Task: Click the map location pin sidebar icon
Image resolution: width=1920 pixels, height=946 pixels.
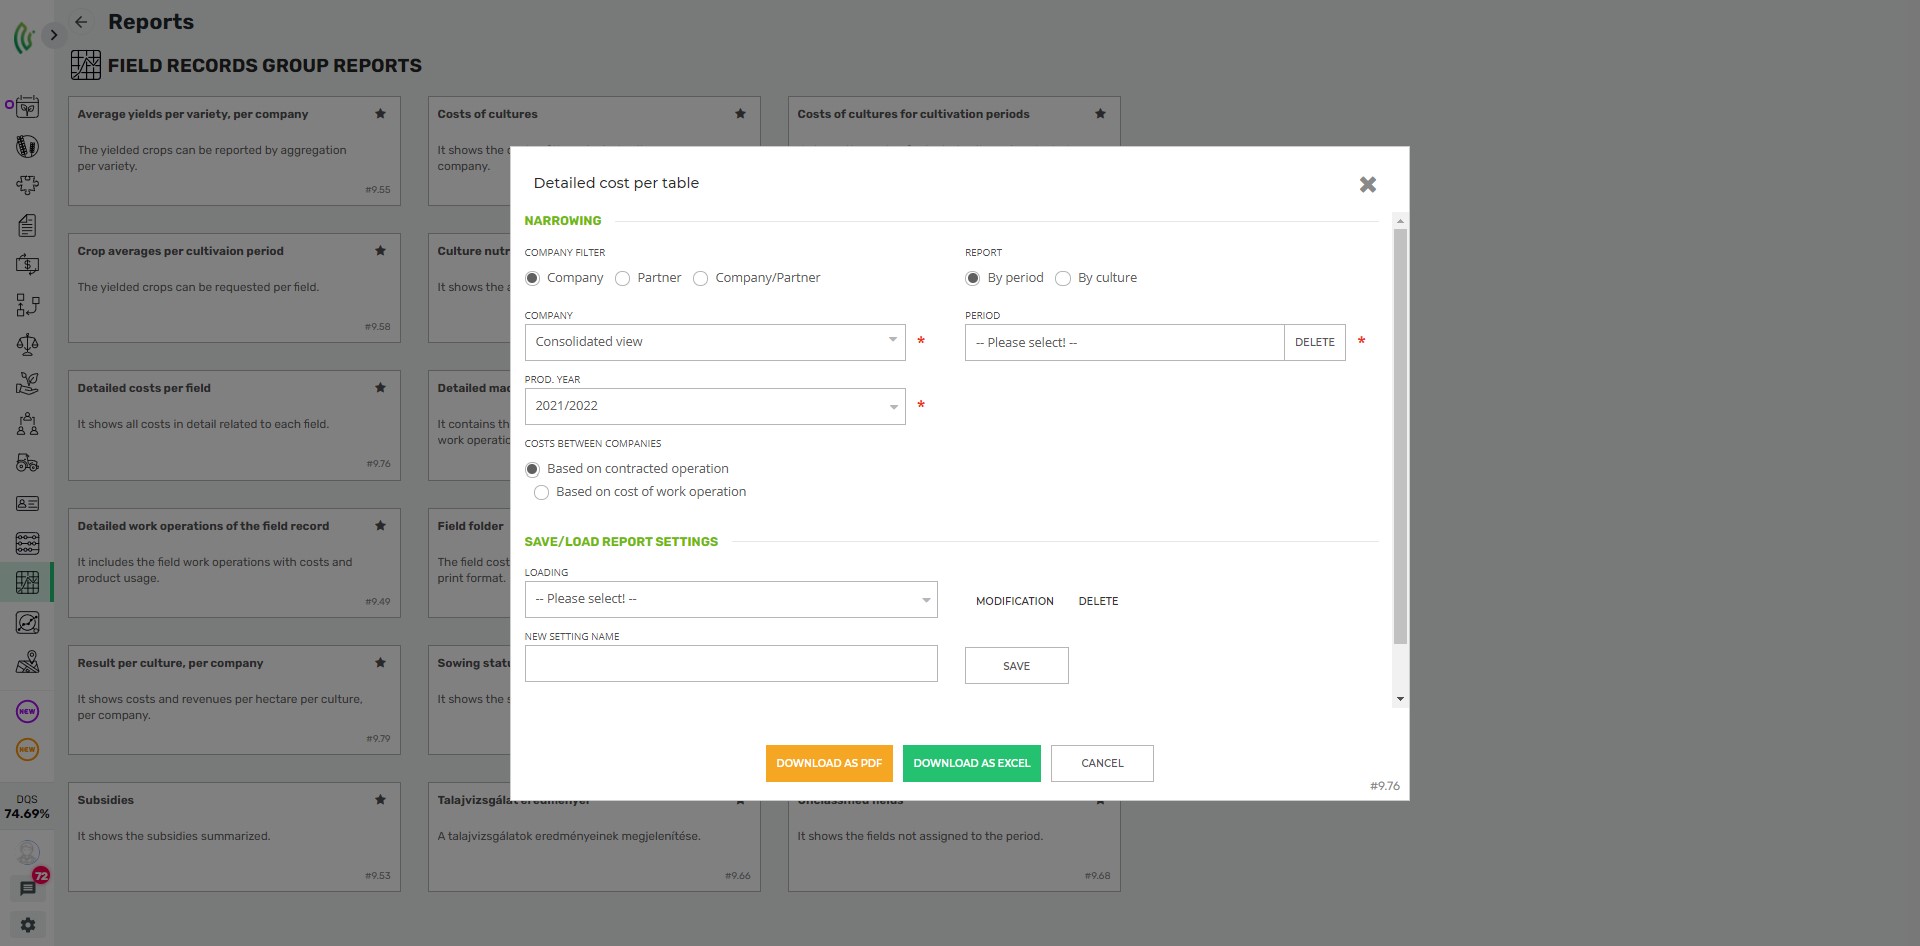Action: click(27, 662)
